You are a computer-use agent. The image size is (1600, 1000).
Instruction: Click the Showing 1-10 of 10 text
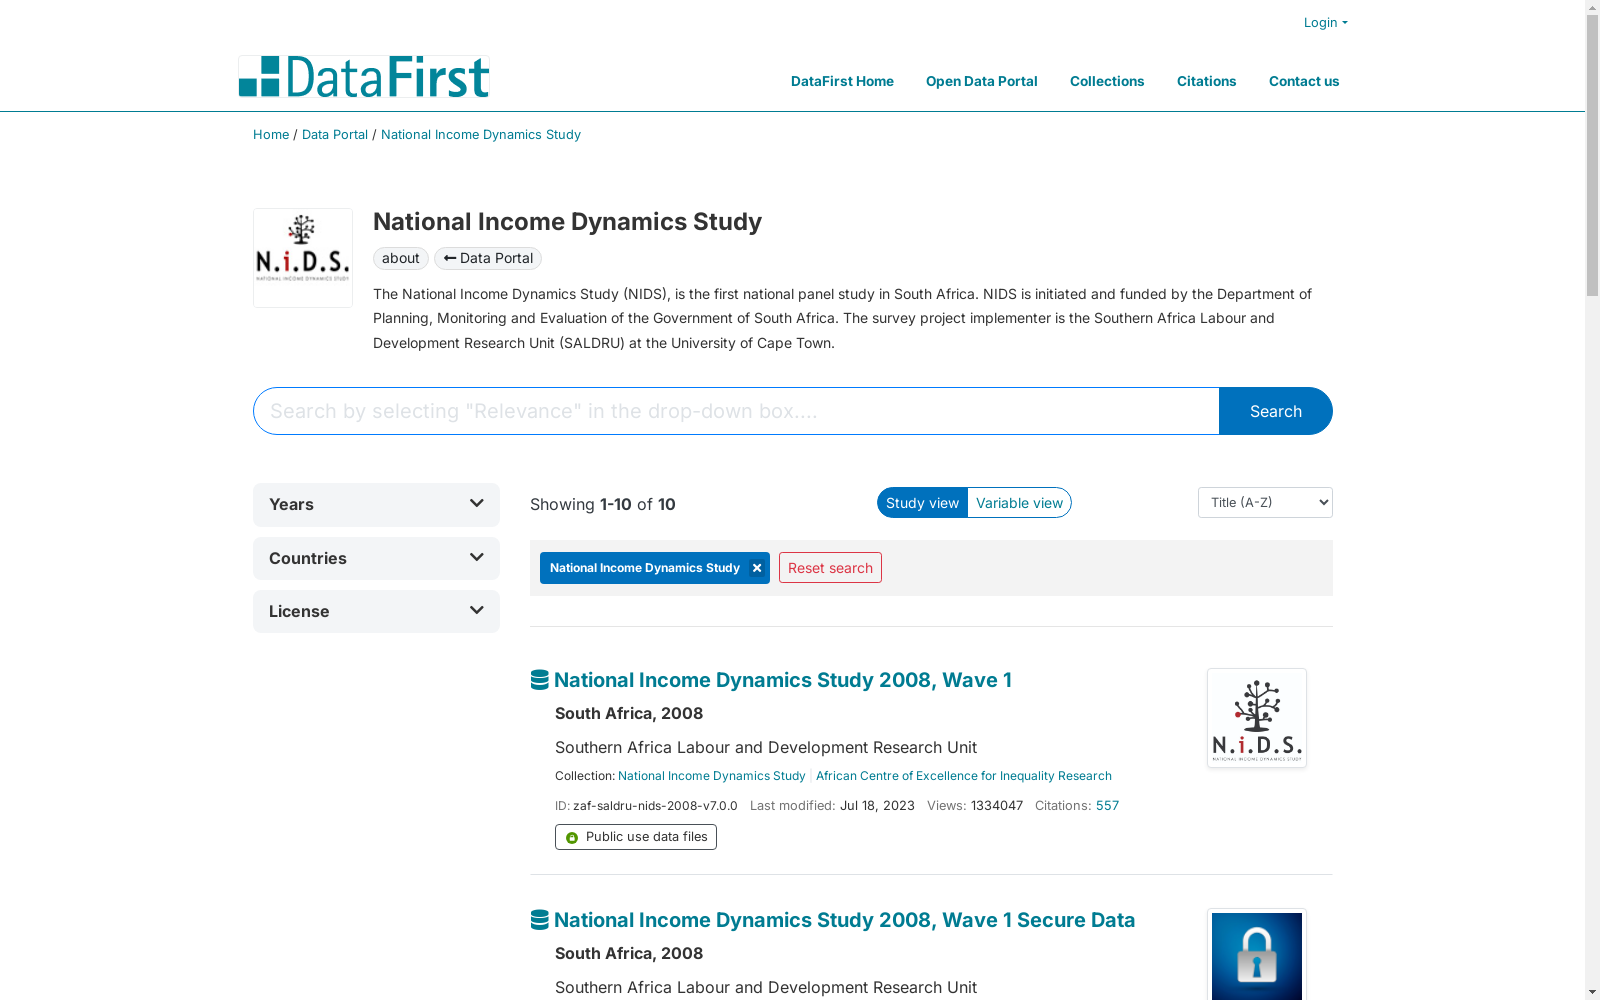click(603, 504)
